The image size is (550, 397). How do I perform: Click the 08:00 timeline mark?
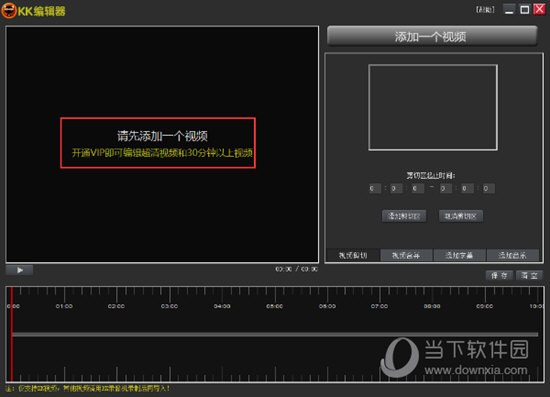coord(432,306)
